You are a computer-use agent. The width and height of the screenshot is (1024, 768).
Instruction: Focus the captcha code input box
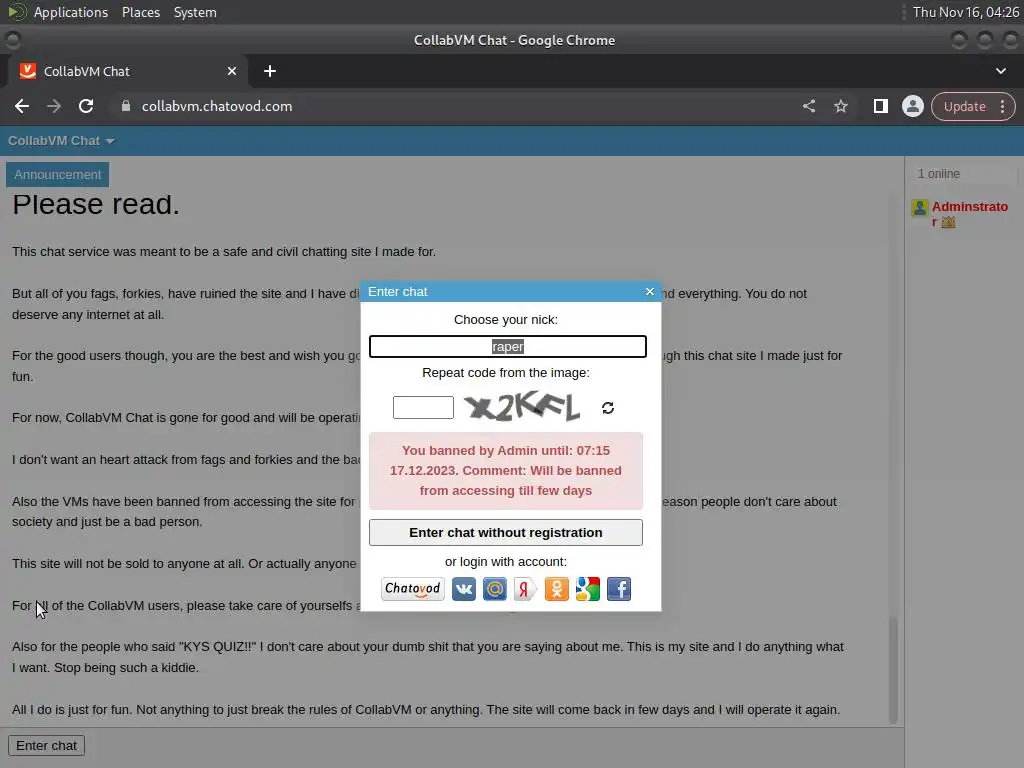(x=423, y=408)
